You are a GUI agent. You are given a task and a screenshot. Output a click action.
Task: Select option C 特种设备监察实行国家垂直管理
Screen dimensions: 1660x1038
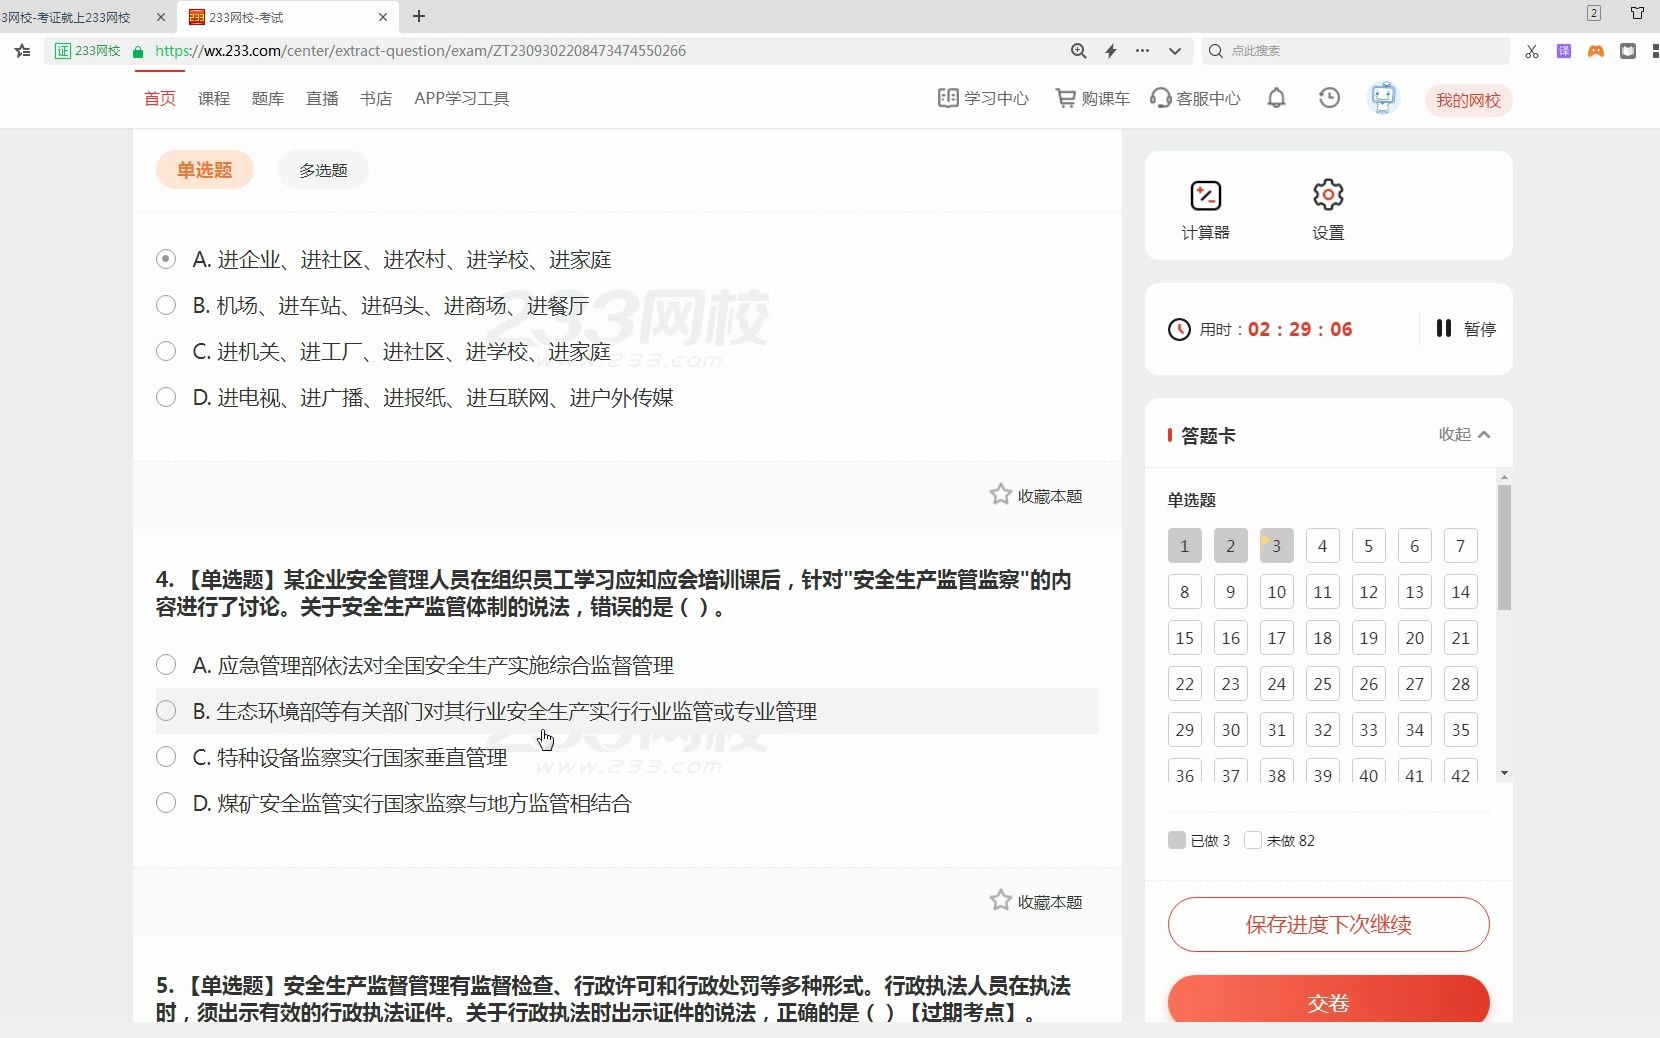click(x=166, y=757)
